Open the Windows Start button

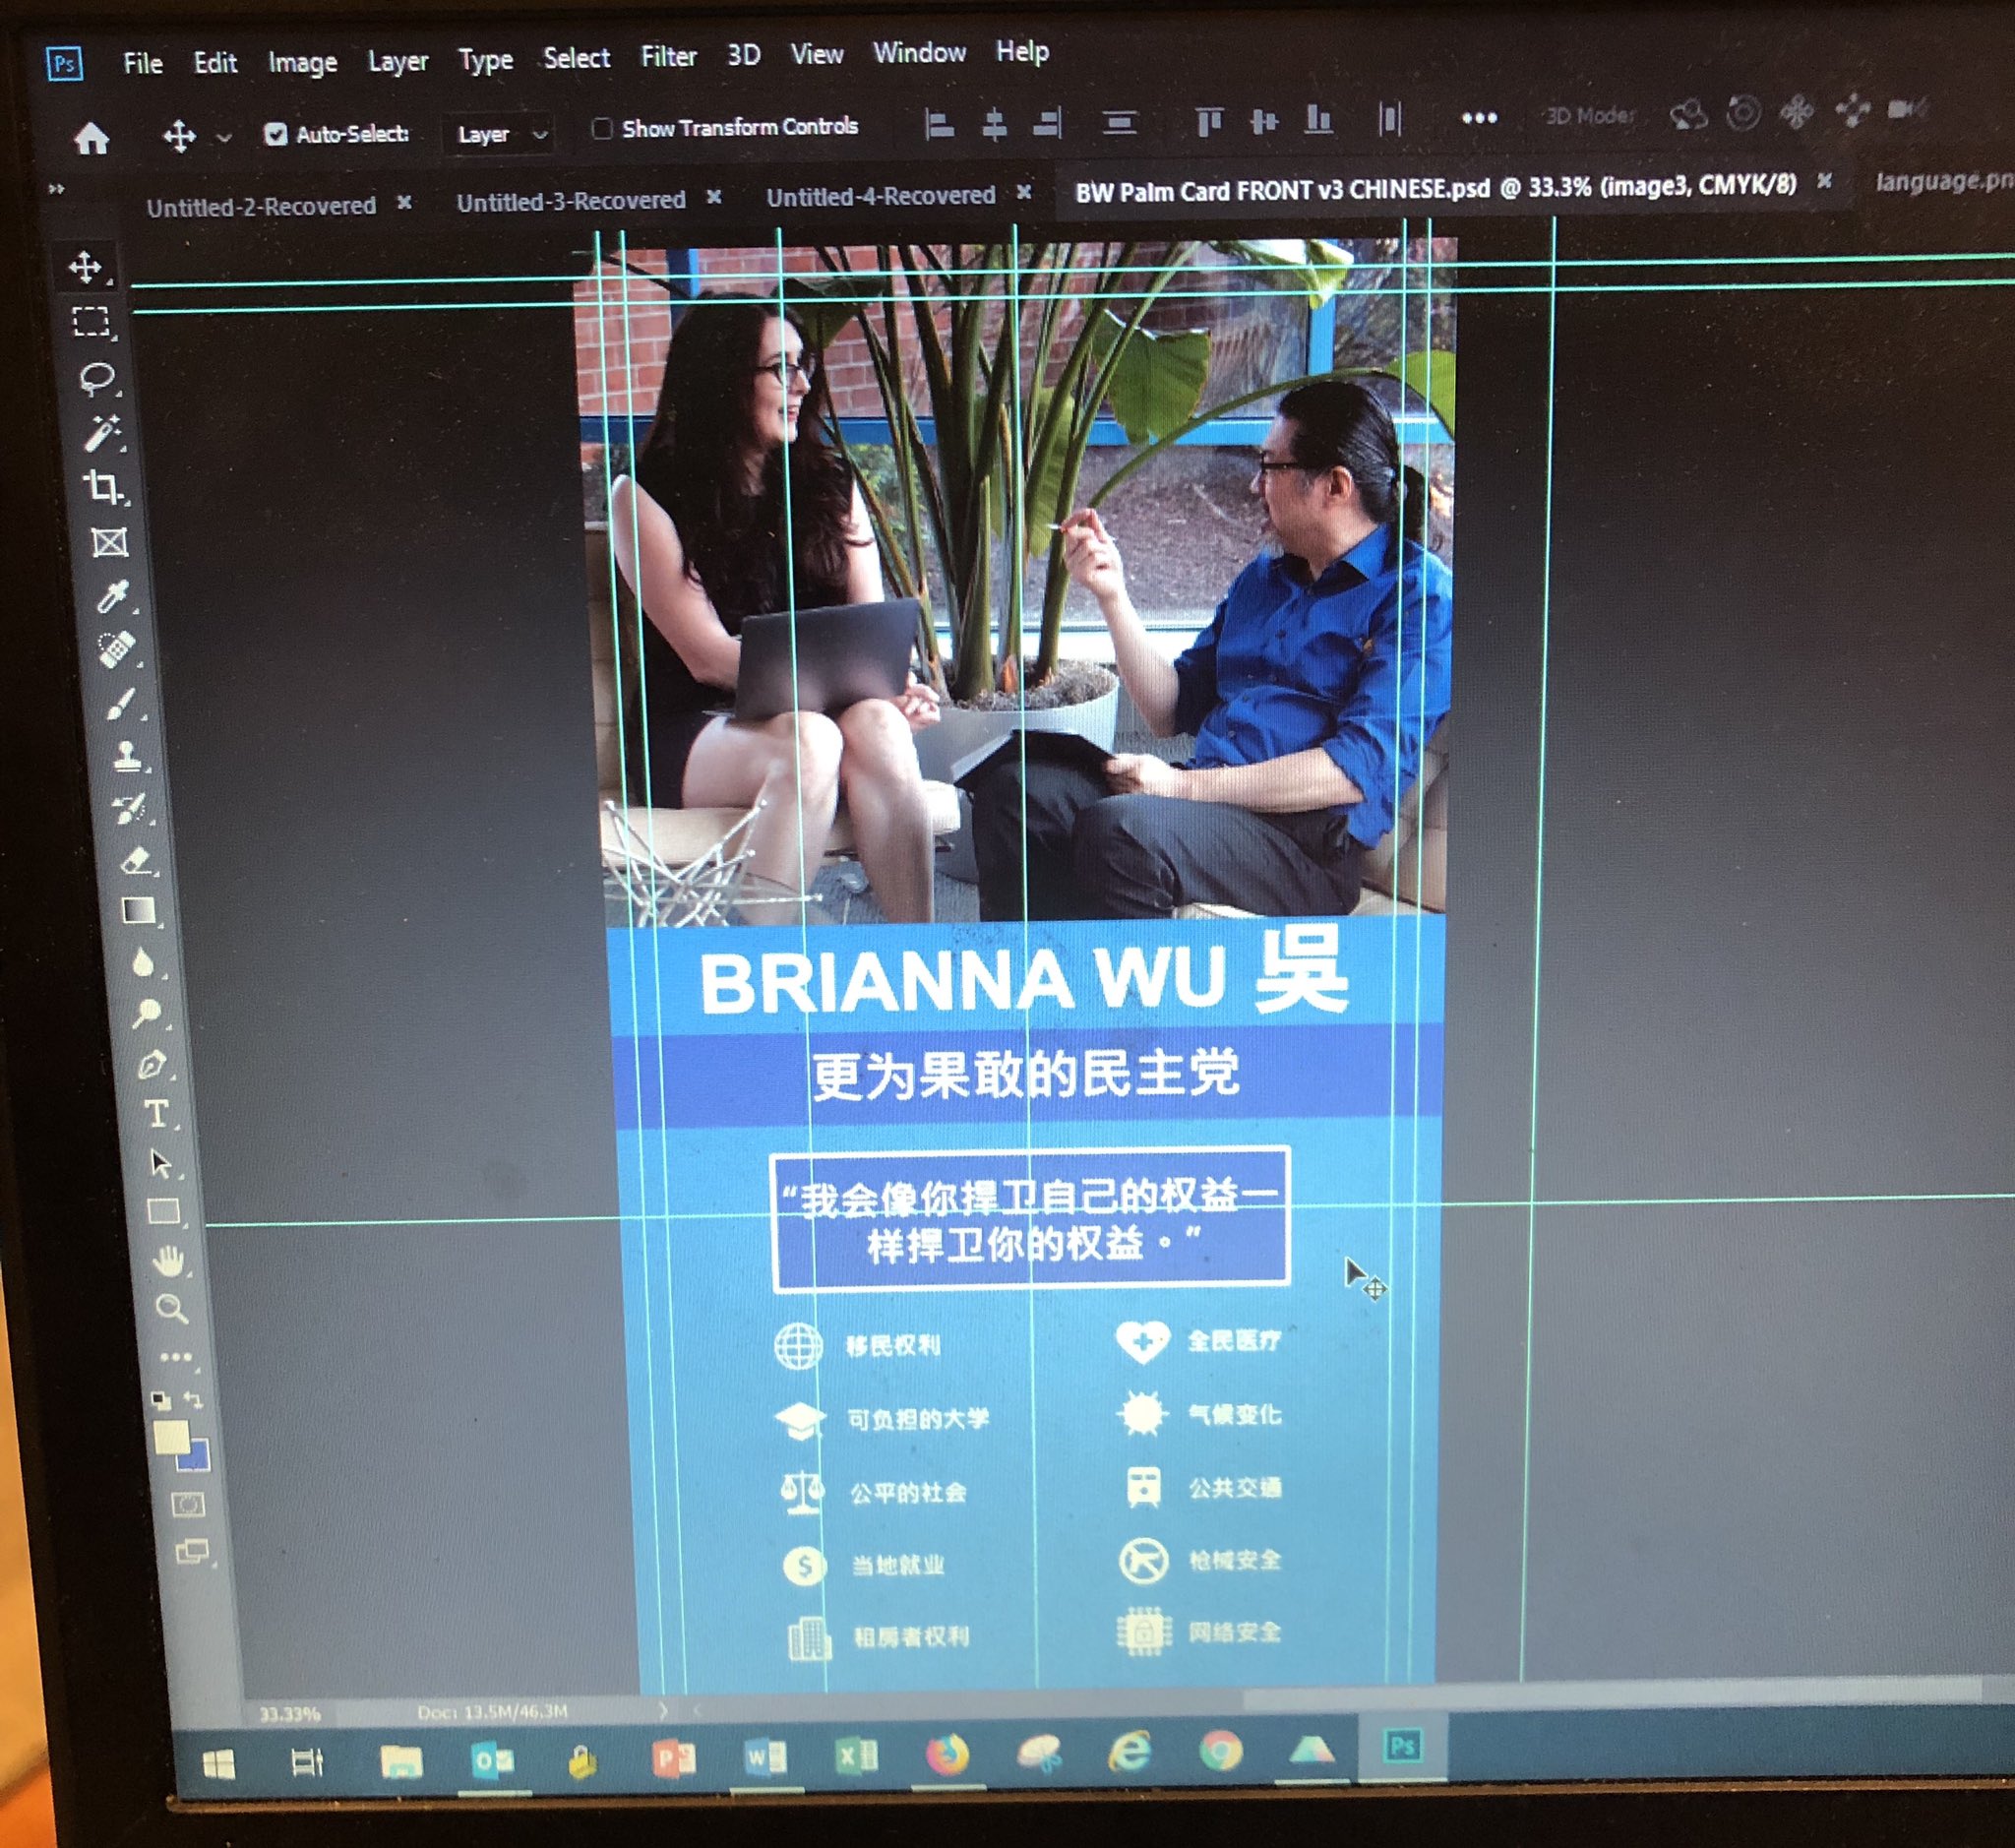pyautogui.click(x=219, y=1764)
